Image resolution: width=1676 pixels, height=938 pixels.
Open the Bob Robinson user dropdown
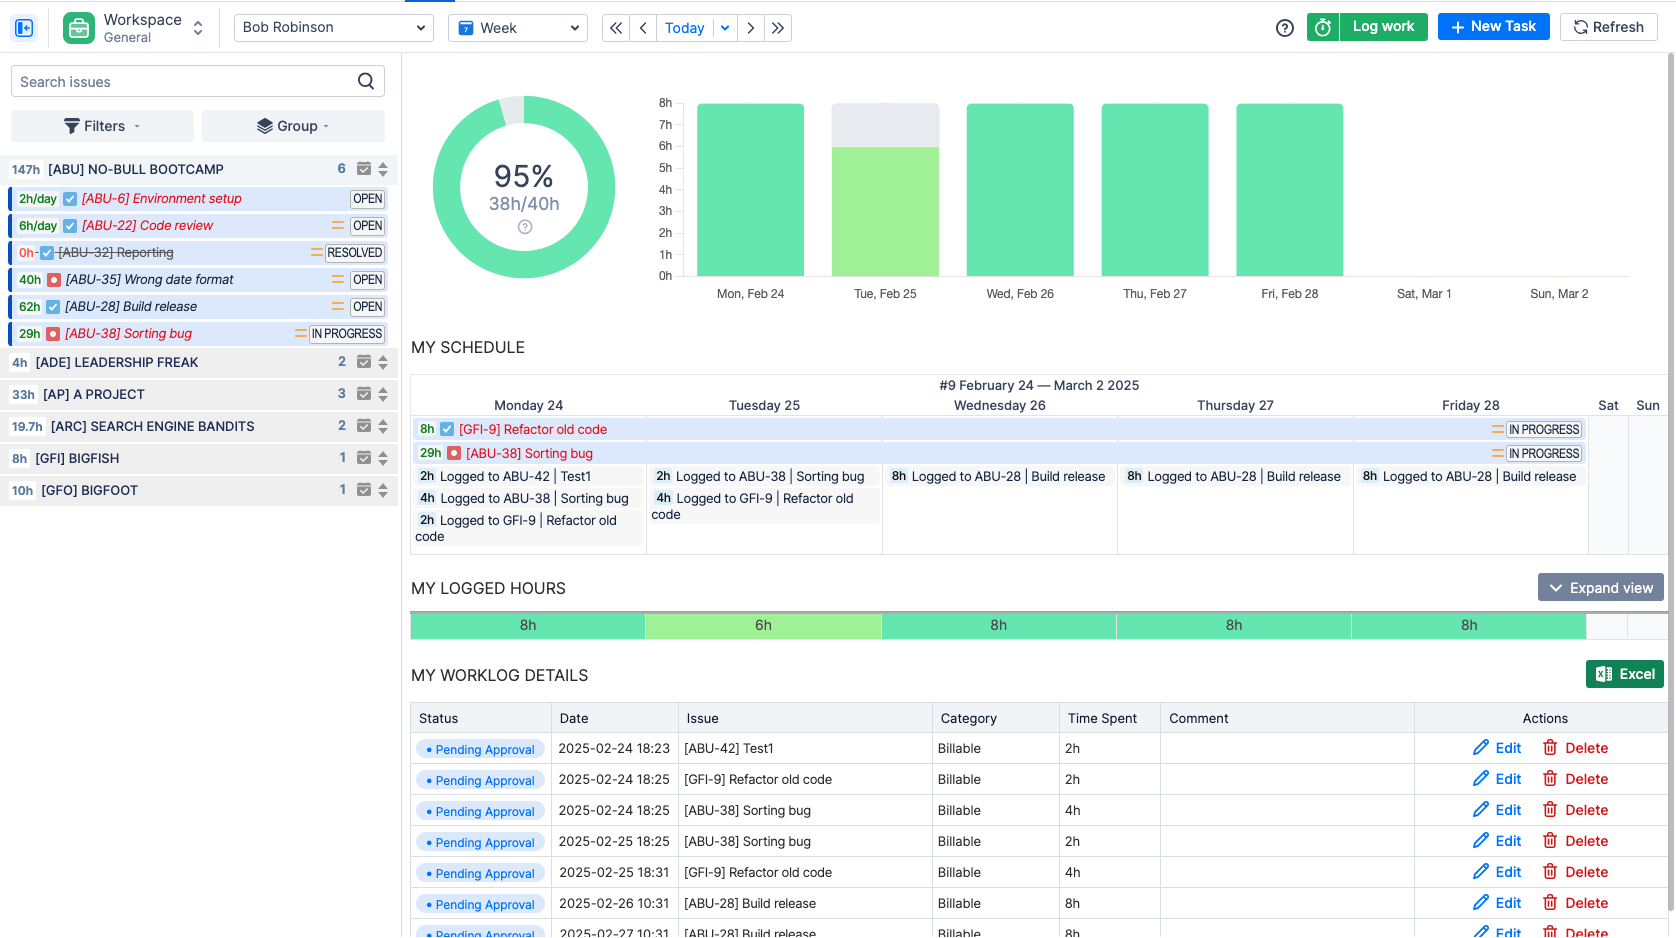(x=333, y=27)
